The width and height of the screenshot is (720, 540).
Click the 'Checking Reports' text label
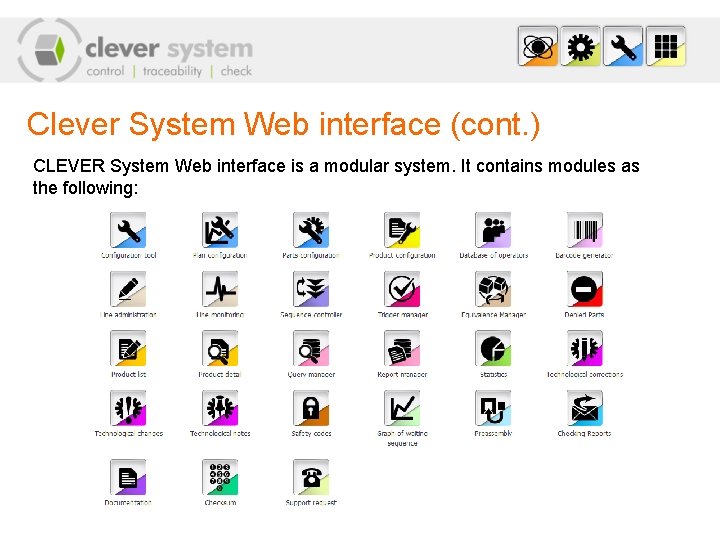click(x=584, y=433)
